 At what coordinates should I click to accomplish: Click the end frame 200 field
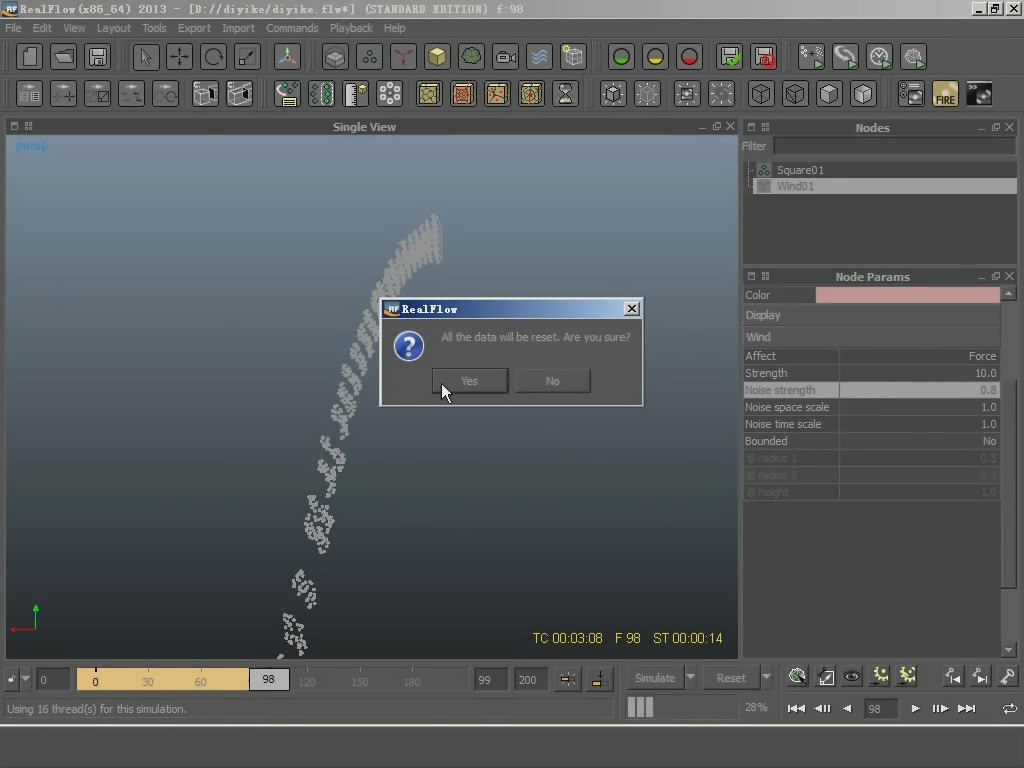530,679
